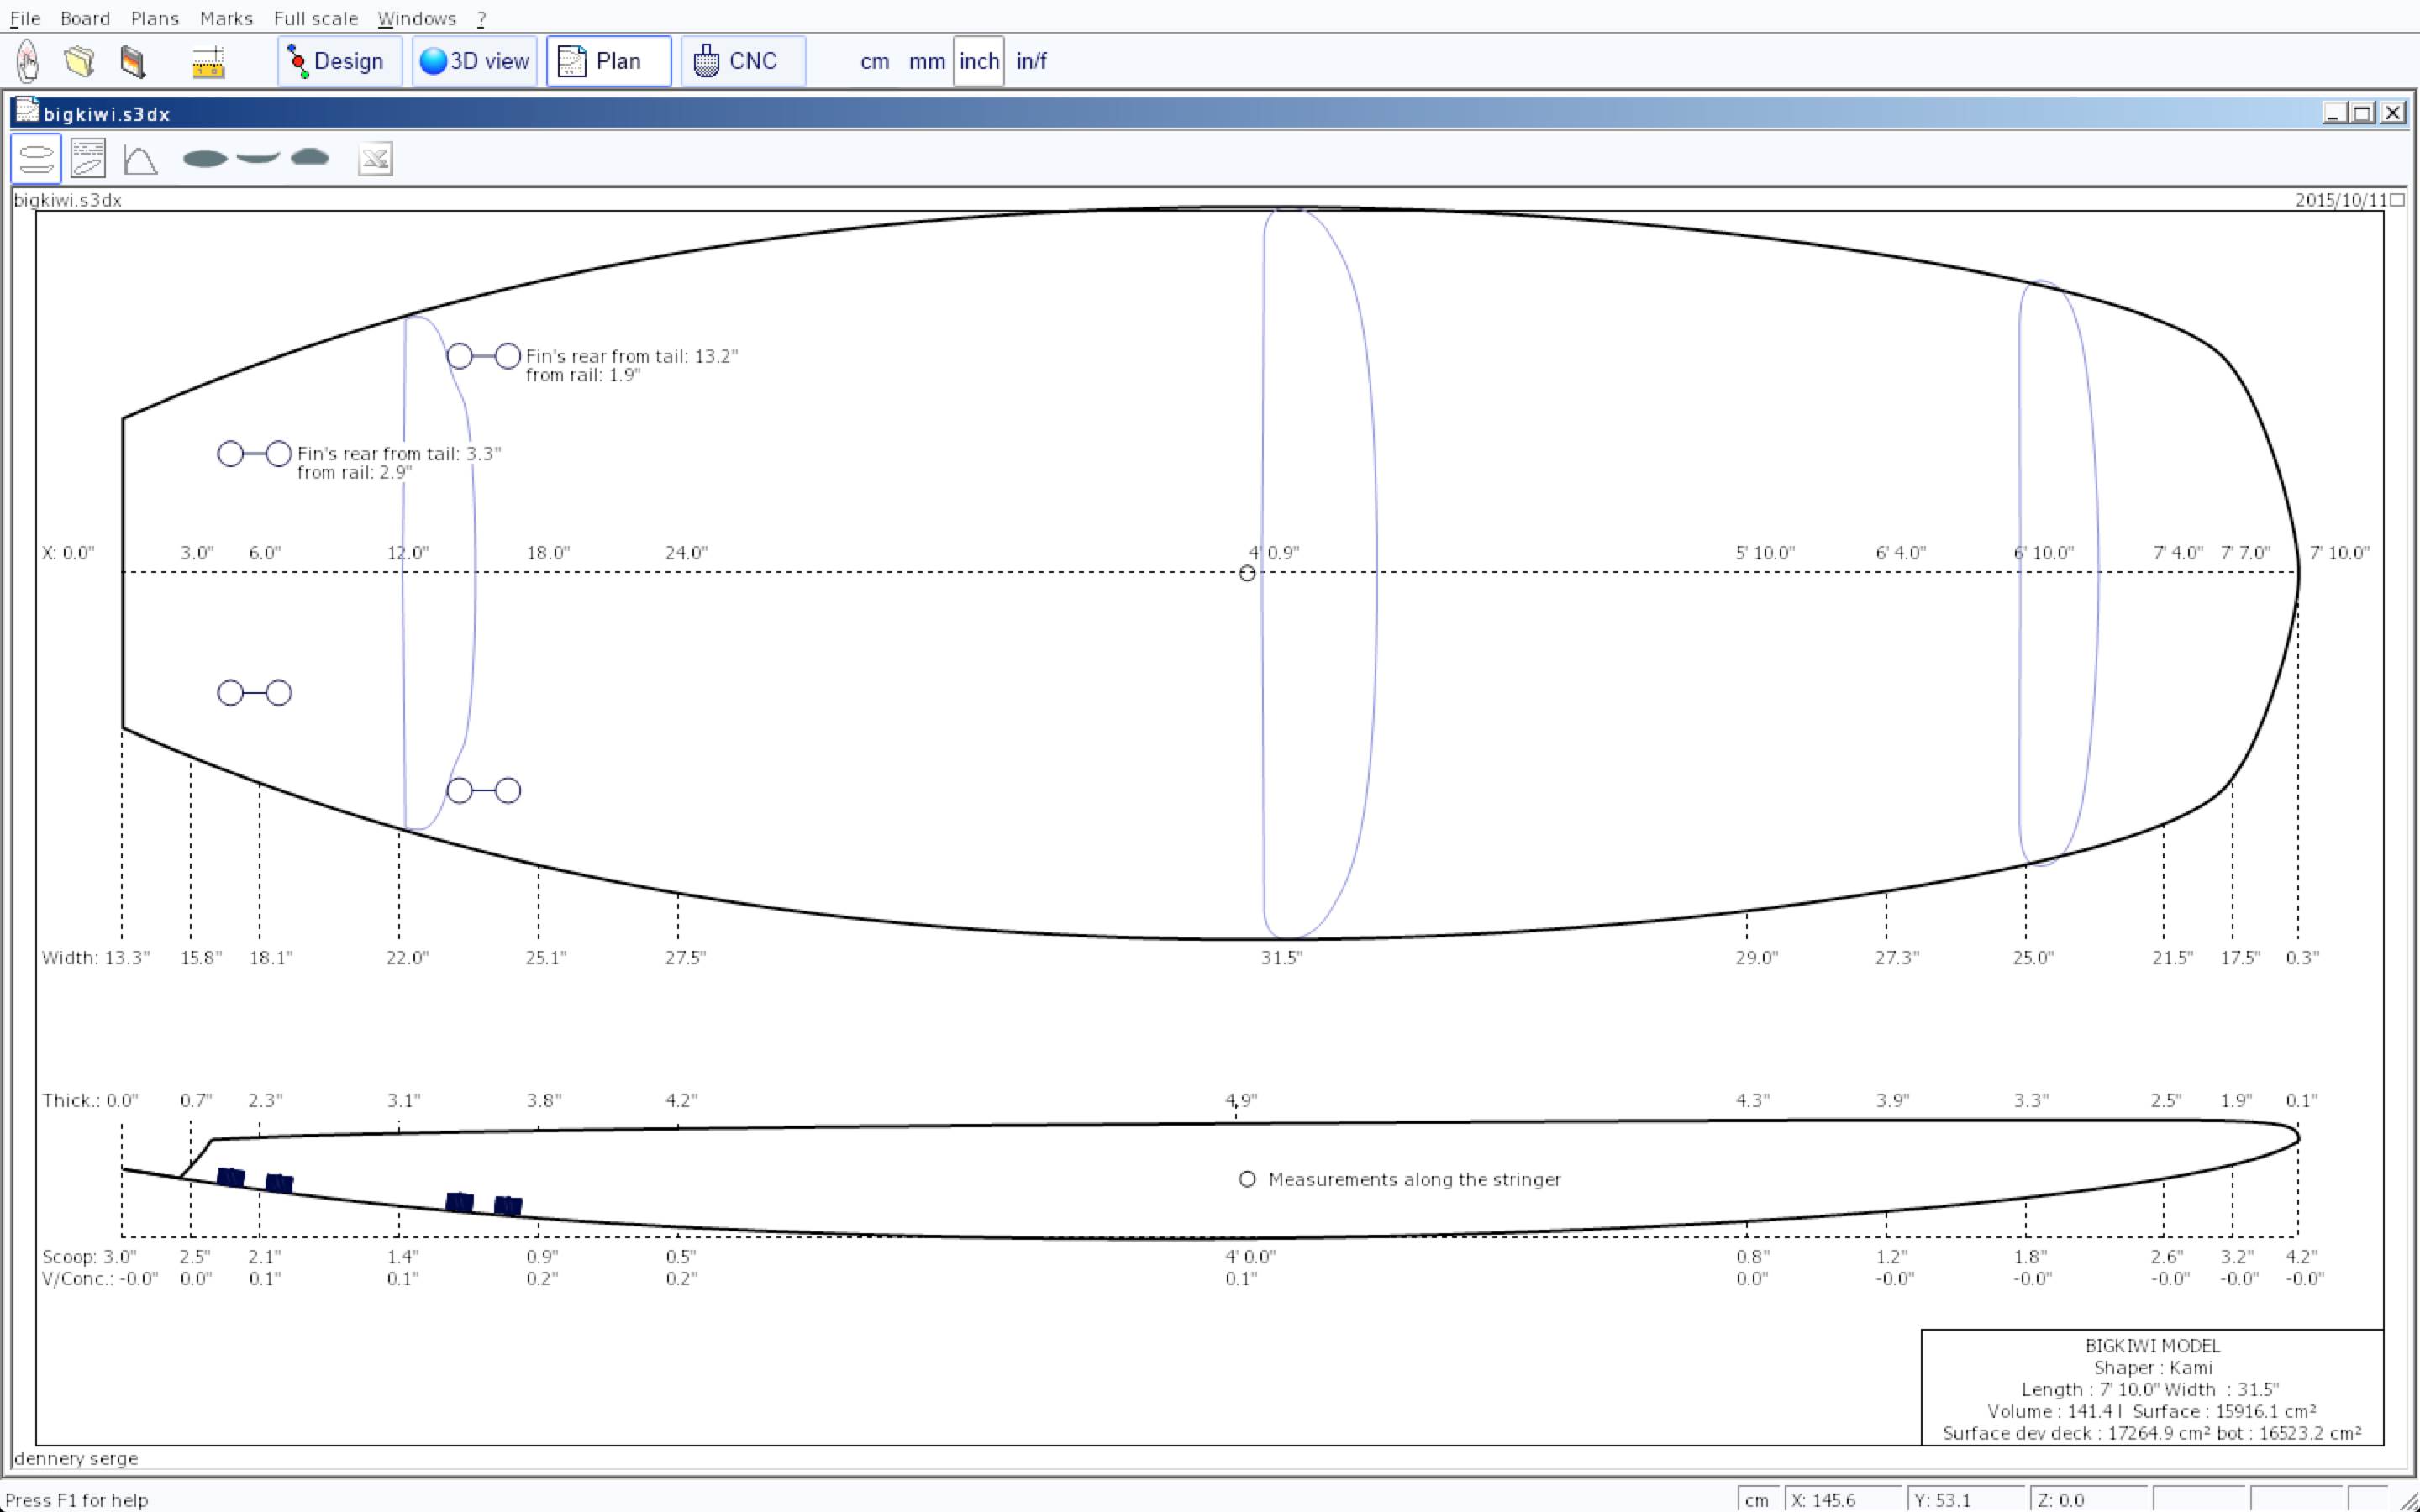Open a file with the folder icon
This screenshot has width=2420, height=1512.
pos(79,61)
